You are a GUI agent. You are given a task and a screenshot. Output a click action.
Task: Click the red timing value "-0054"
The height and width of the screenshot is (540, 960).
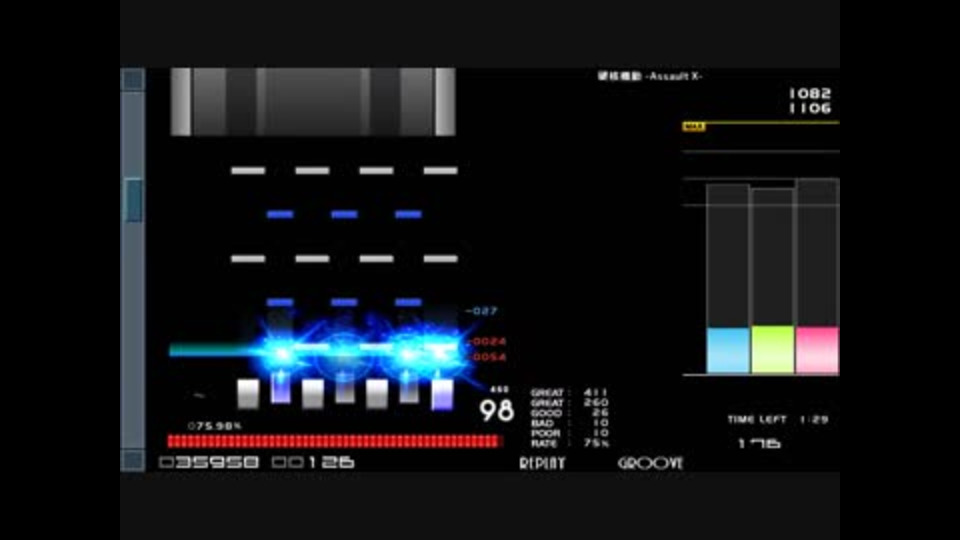tap(488, 357)
